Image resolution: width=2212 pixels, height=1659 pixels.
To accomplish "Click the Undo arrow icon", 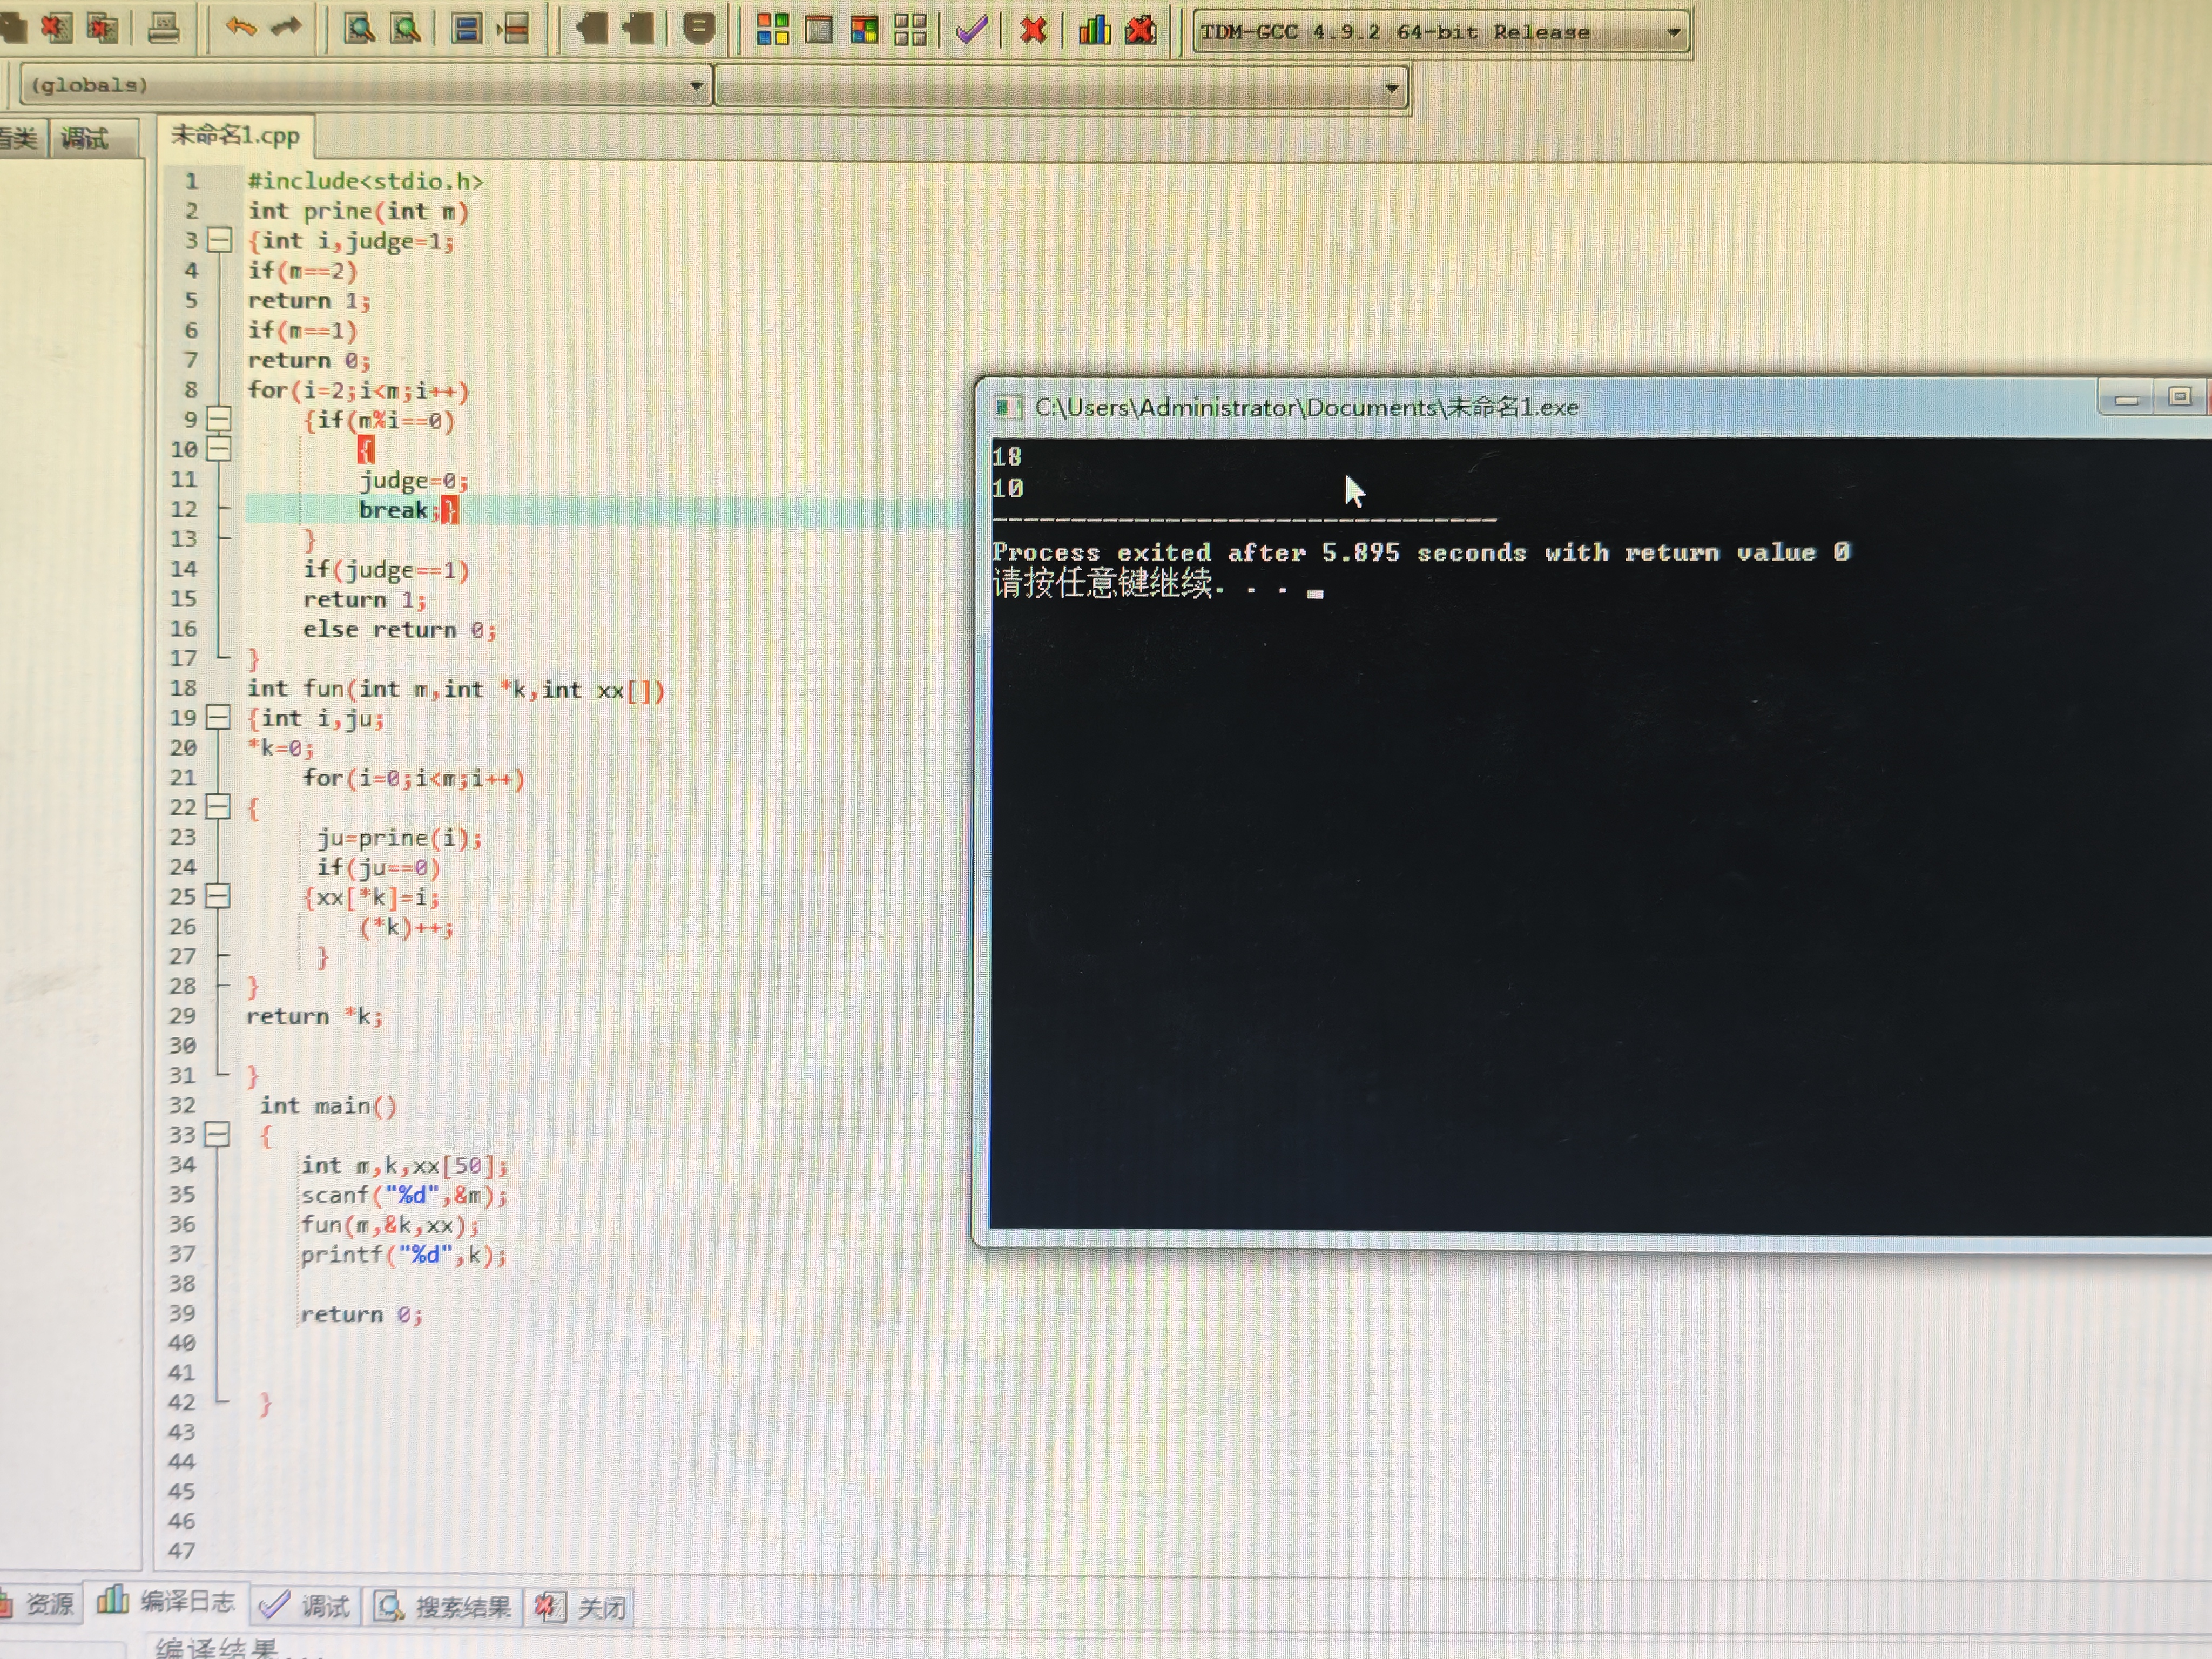I will pyautogui.click(x=240, y=28).
